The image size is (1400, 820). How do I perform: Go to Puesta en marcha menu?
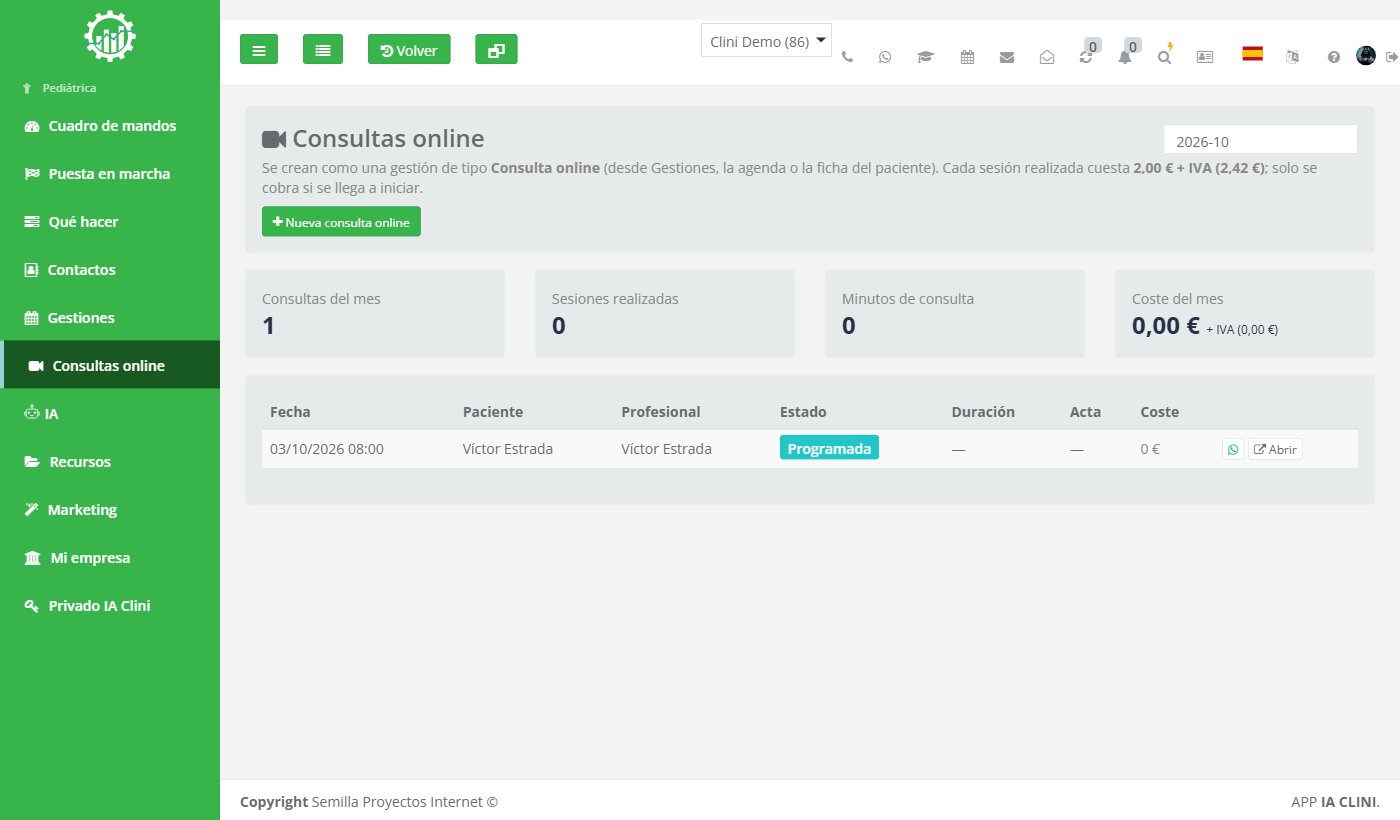click(110, 174)
